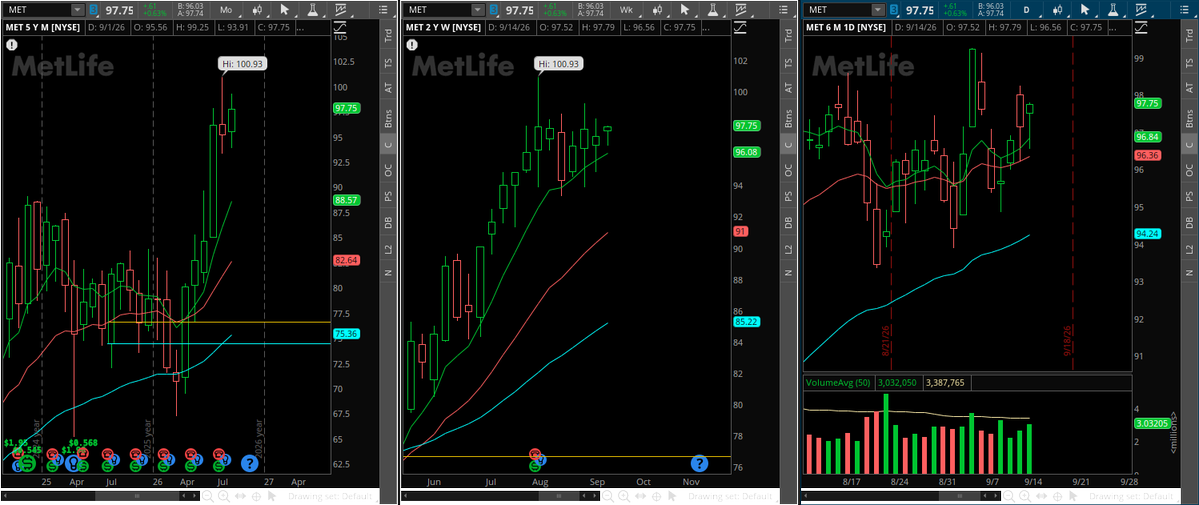
Task: Click blue question mark event on weekly chart
Action: (699, 463)
